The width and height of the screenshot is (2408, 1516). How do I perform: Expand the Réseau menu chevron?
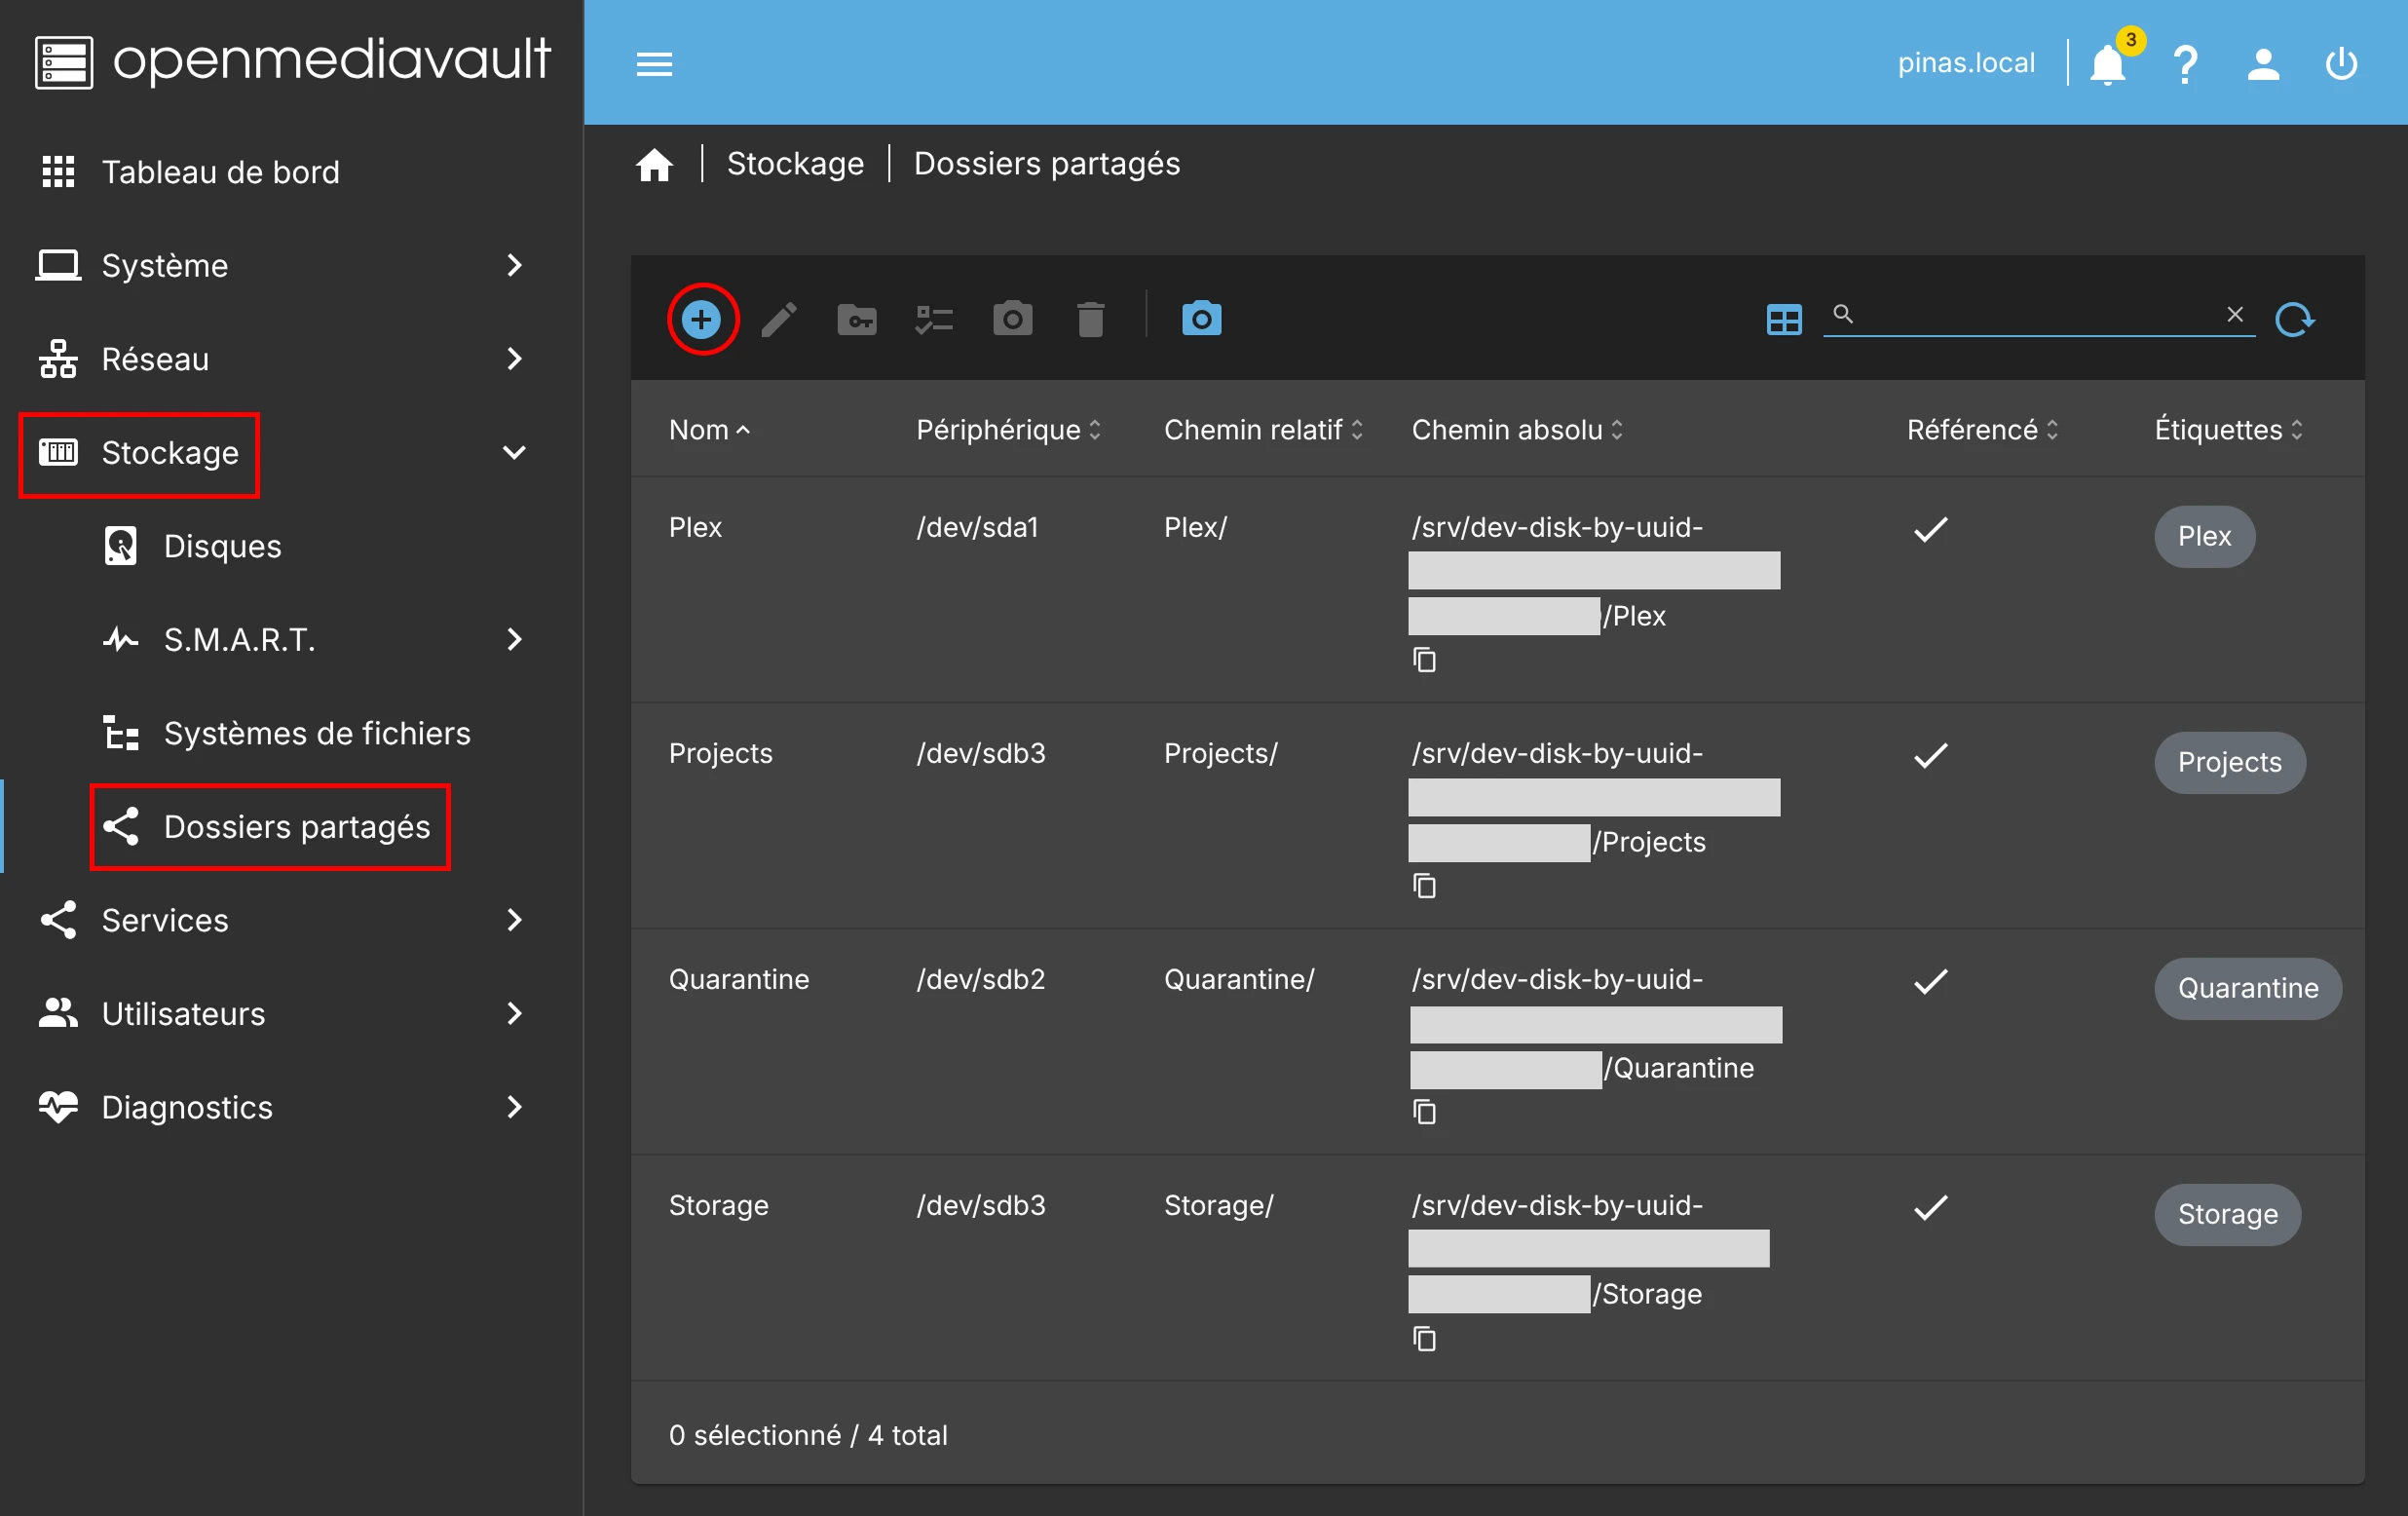pos(514,358)
